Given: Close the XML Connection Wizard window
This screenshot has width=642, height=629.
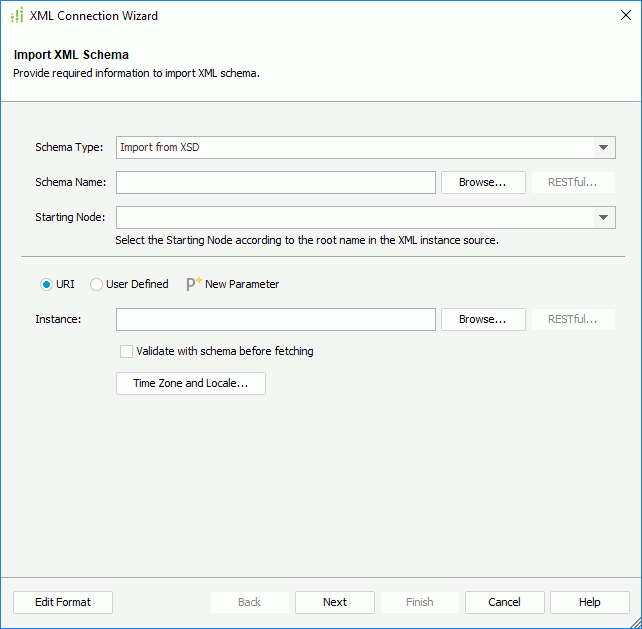Looking at the screenshot, I should [626, 15].
